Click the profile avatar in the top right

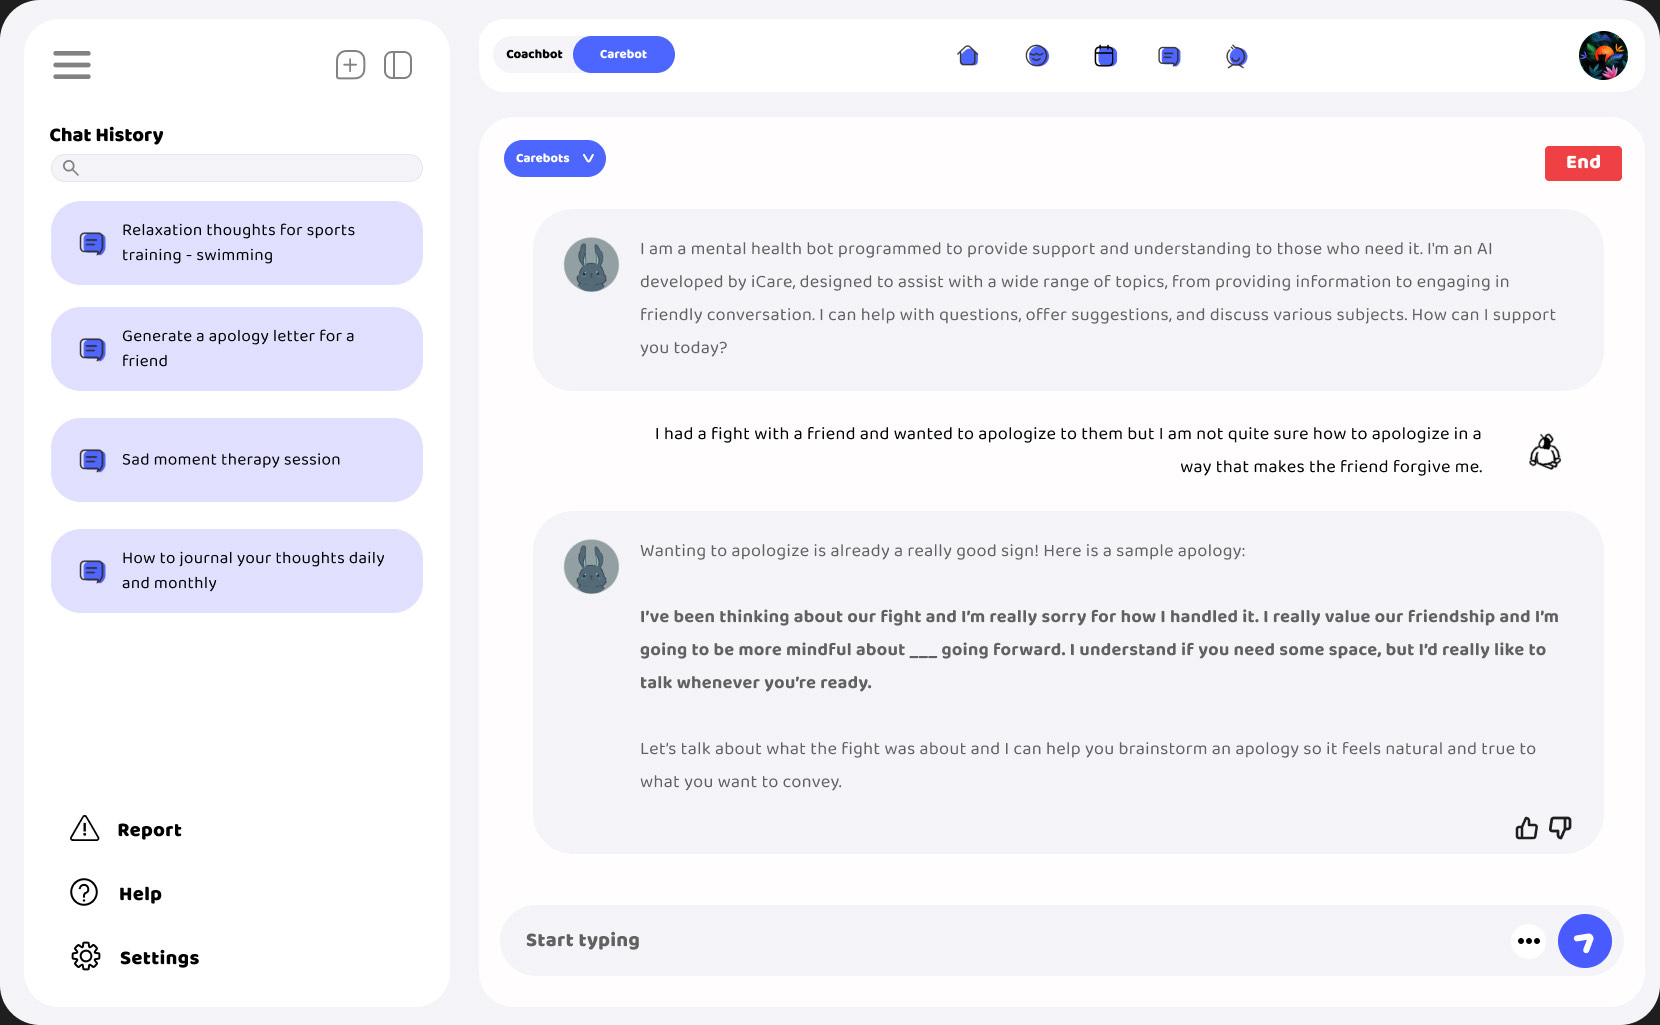pos(1603,55)
